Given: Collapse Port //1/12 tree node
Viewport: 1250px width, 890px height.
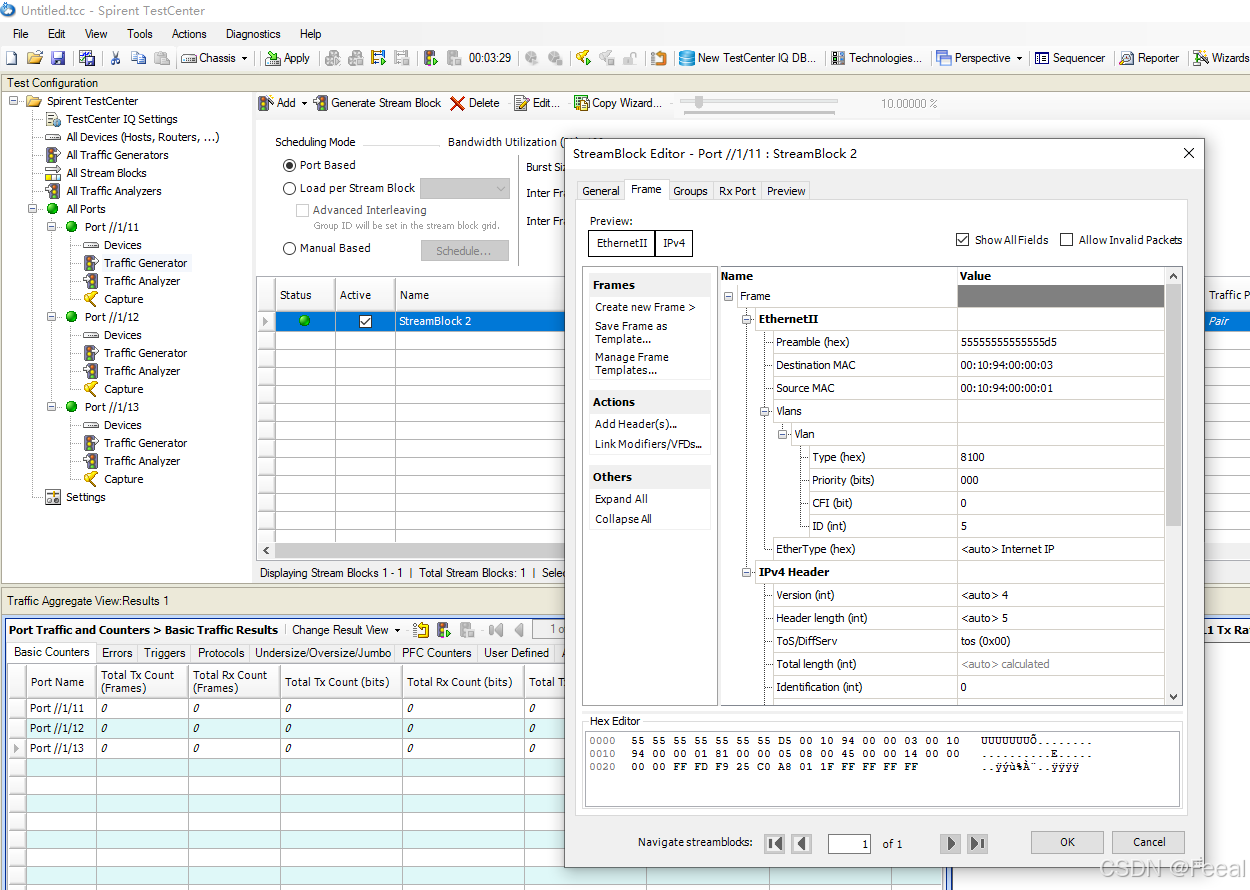Looking at the screenshot, I should coord(52,317).
